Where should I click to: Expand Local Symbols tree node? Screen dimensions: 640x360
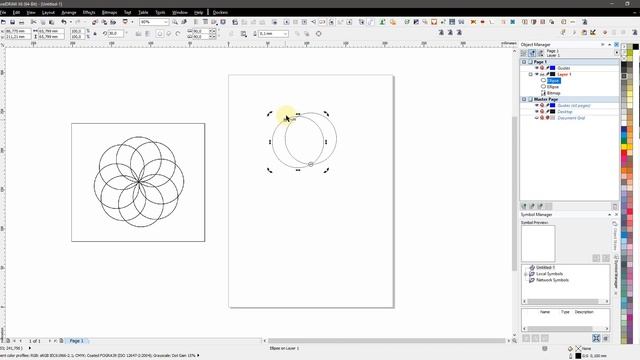coord(526,274)
